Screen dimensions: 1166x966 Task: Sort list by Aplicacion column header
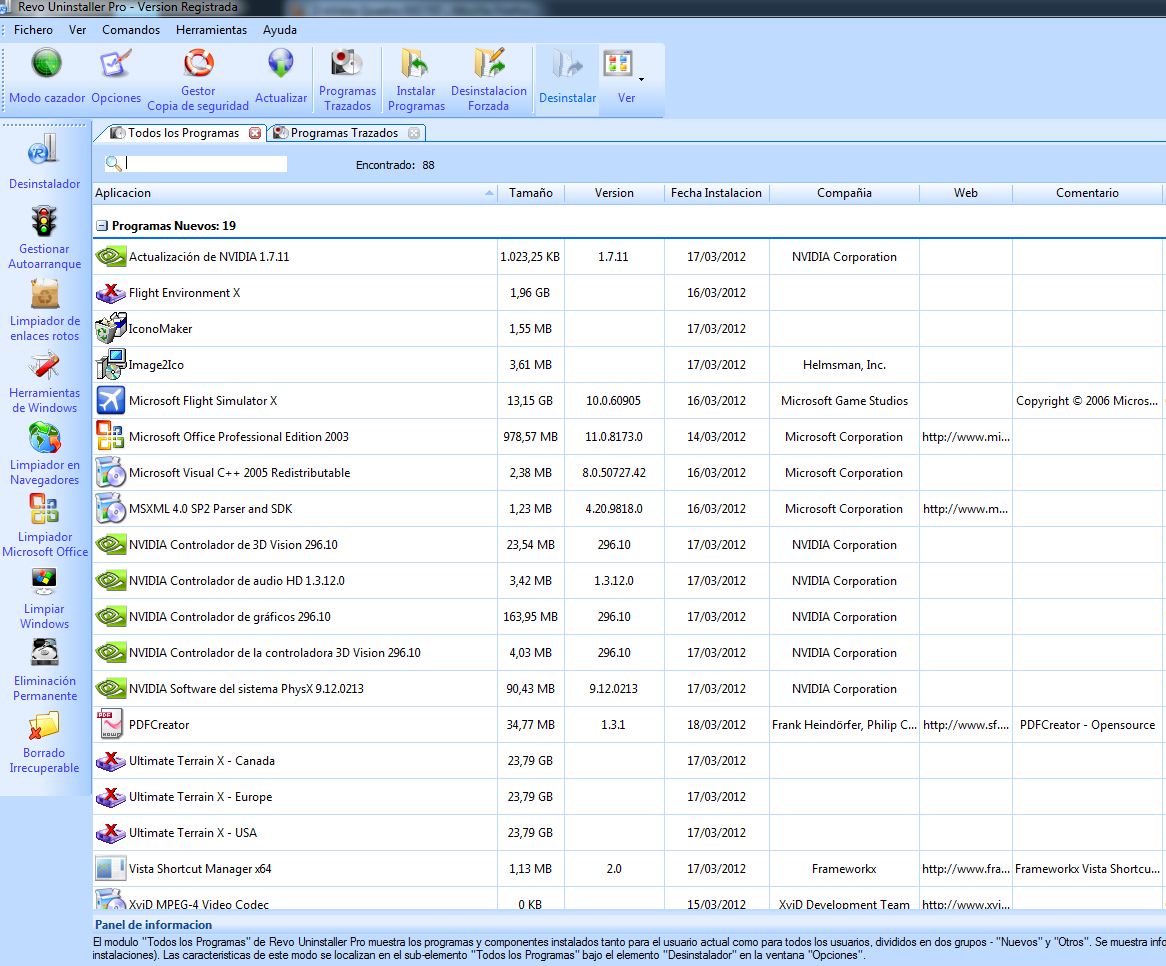pos(290,193)
